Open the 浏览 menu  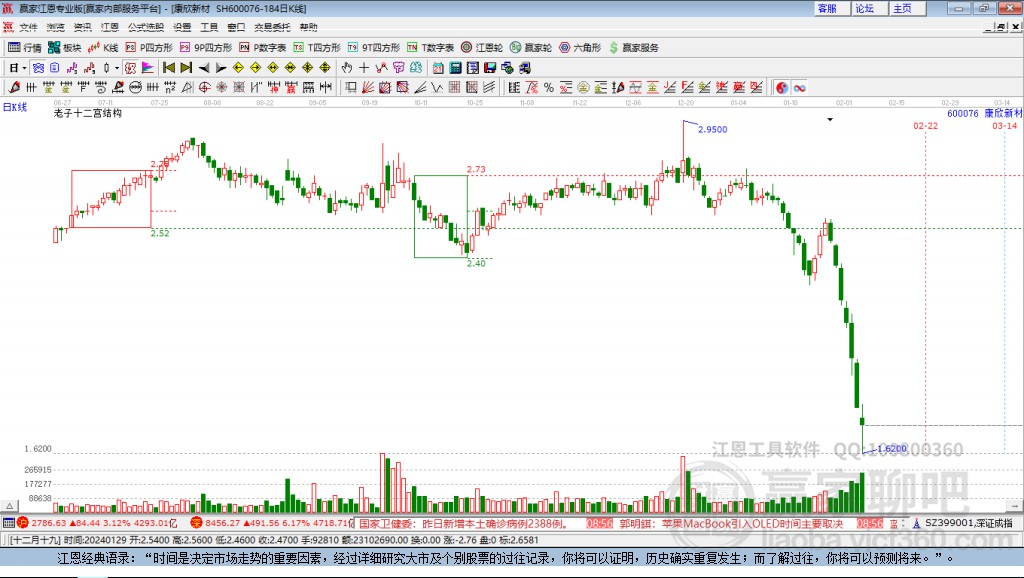tap(56, 27)
